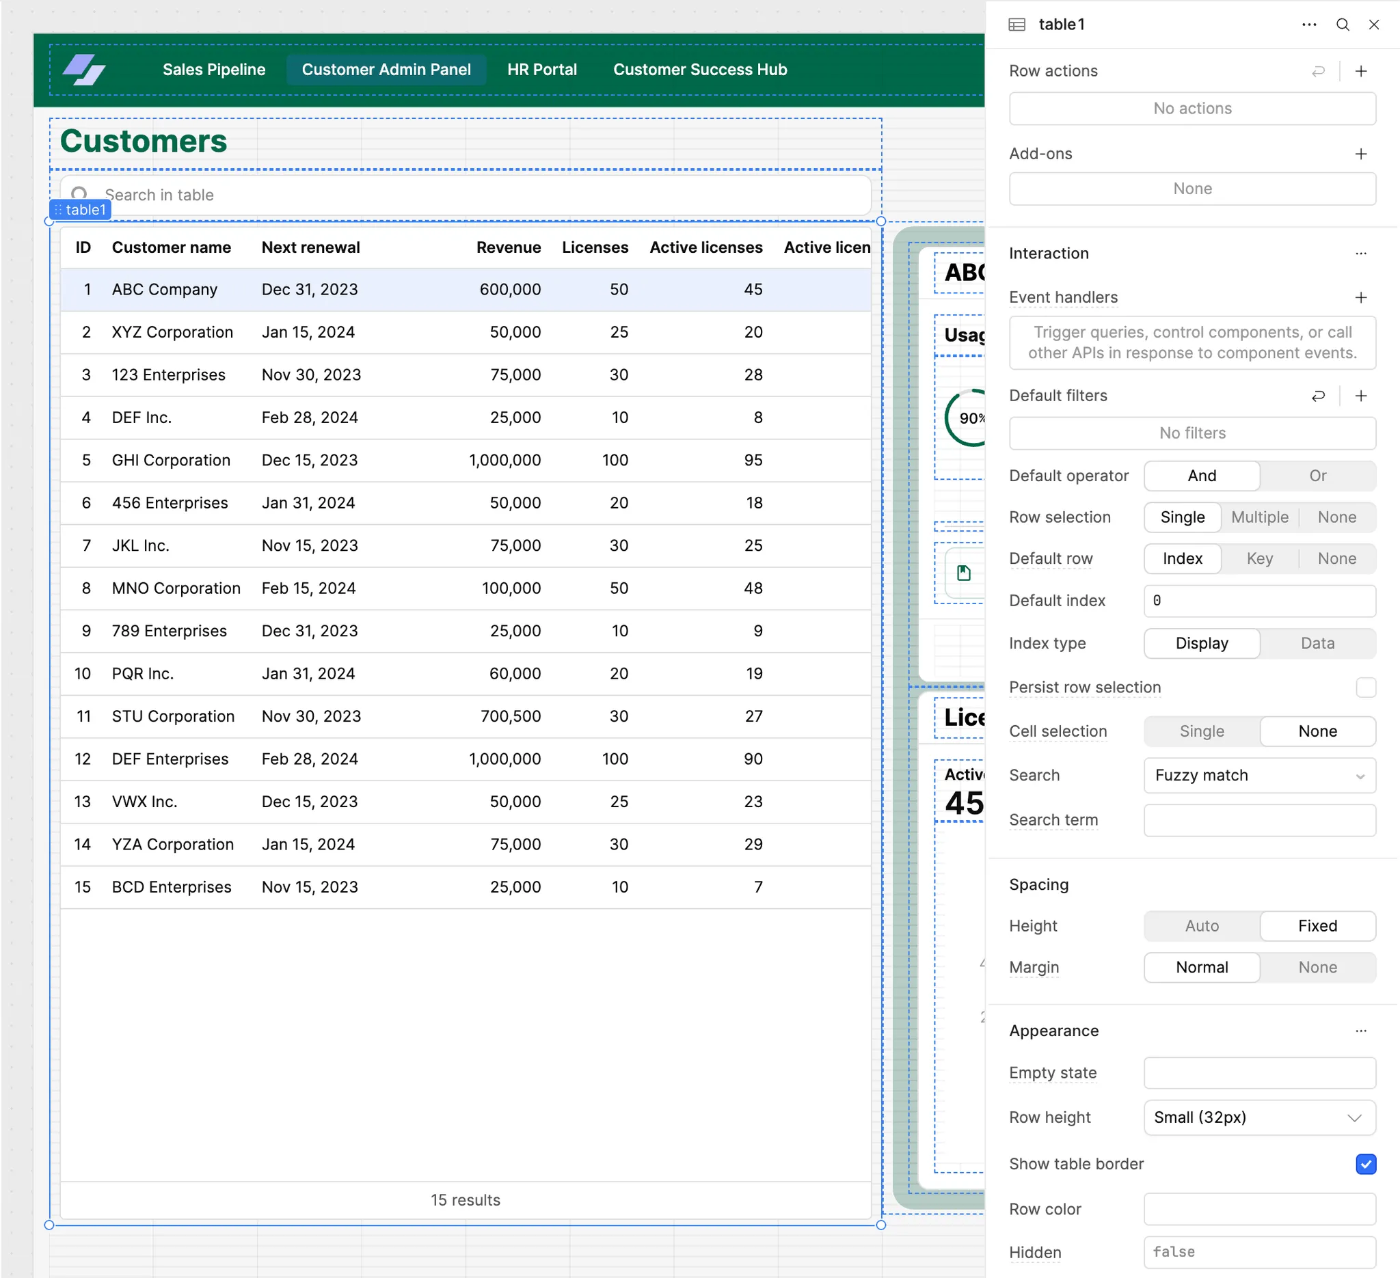The width and height of the screenshot is (1400, 1278).
Task: Click the table1 component label tag
Action: click(x=80, y=210)
